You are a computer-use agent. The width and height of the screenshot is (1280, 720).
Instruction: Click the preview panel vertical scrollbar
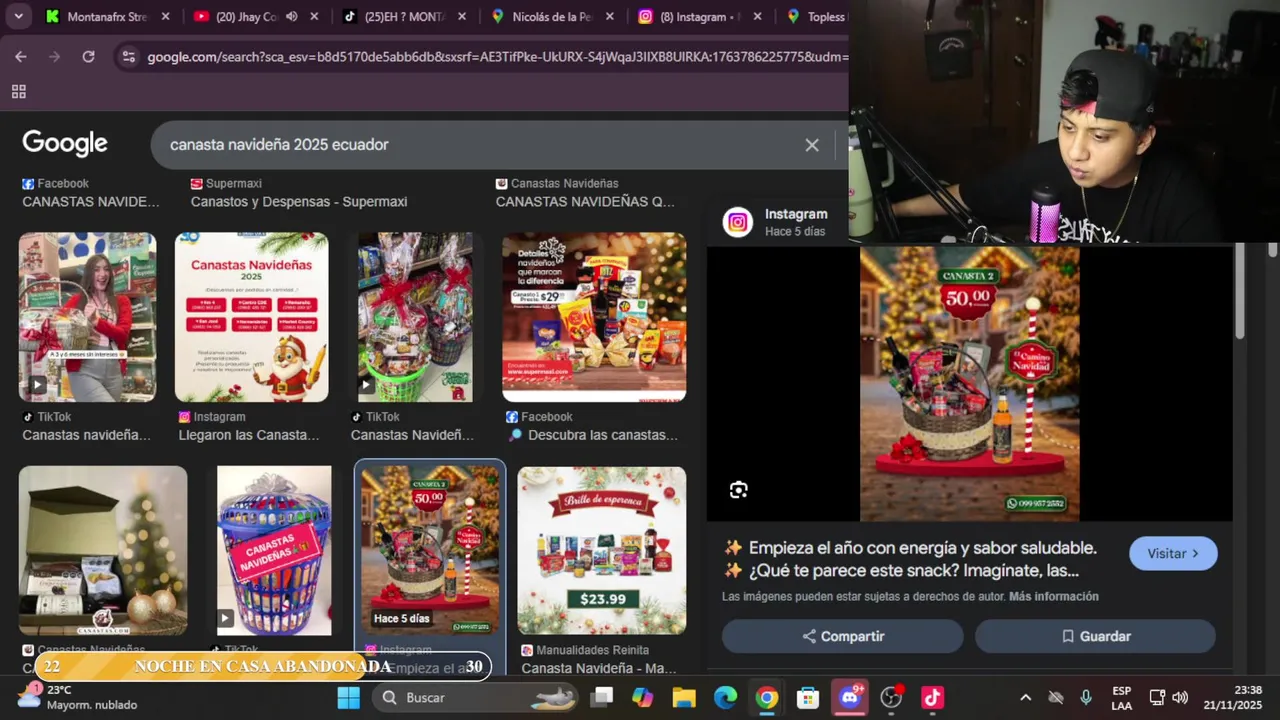(x=1240, y=293)
